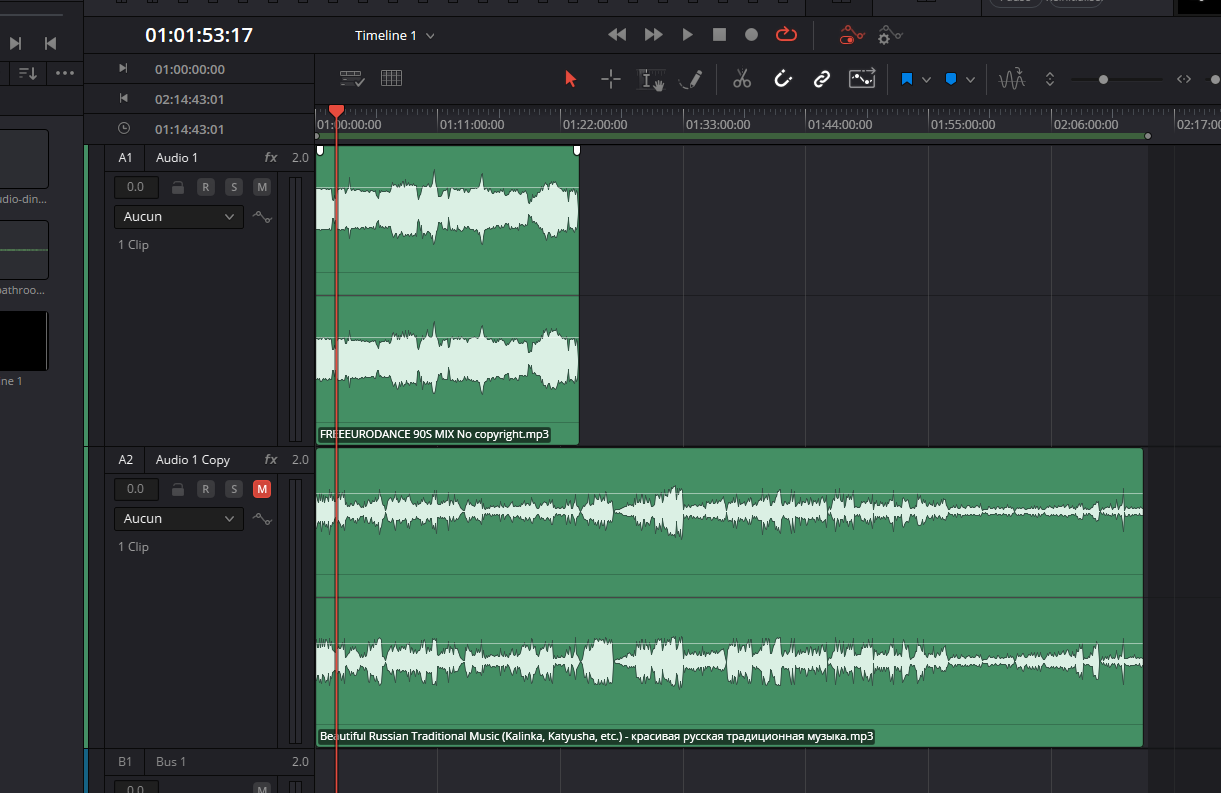Unmute the Audio 1 Copy track
This screenshot has height=793, width=1221.
tap(262, 489)
